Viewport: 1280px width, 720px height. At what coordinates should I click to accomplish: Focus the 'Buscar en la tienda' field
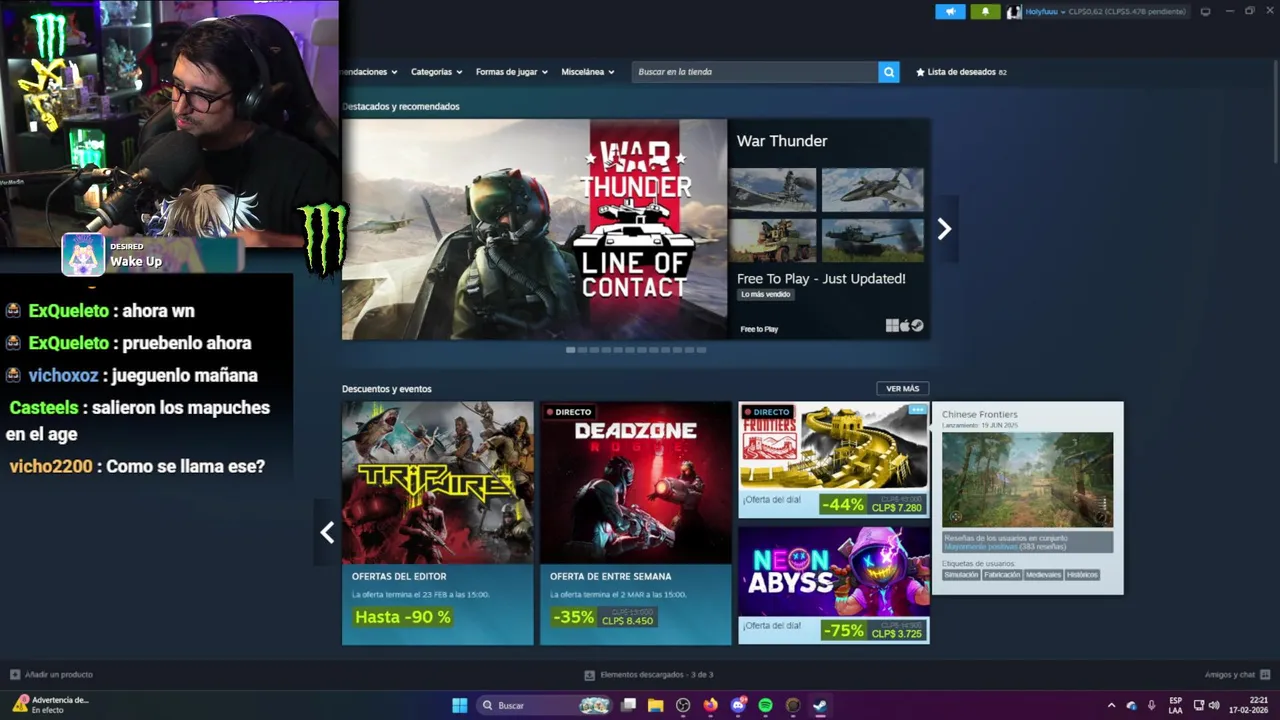(755, 72)
